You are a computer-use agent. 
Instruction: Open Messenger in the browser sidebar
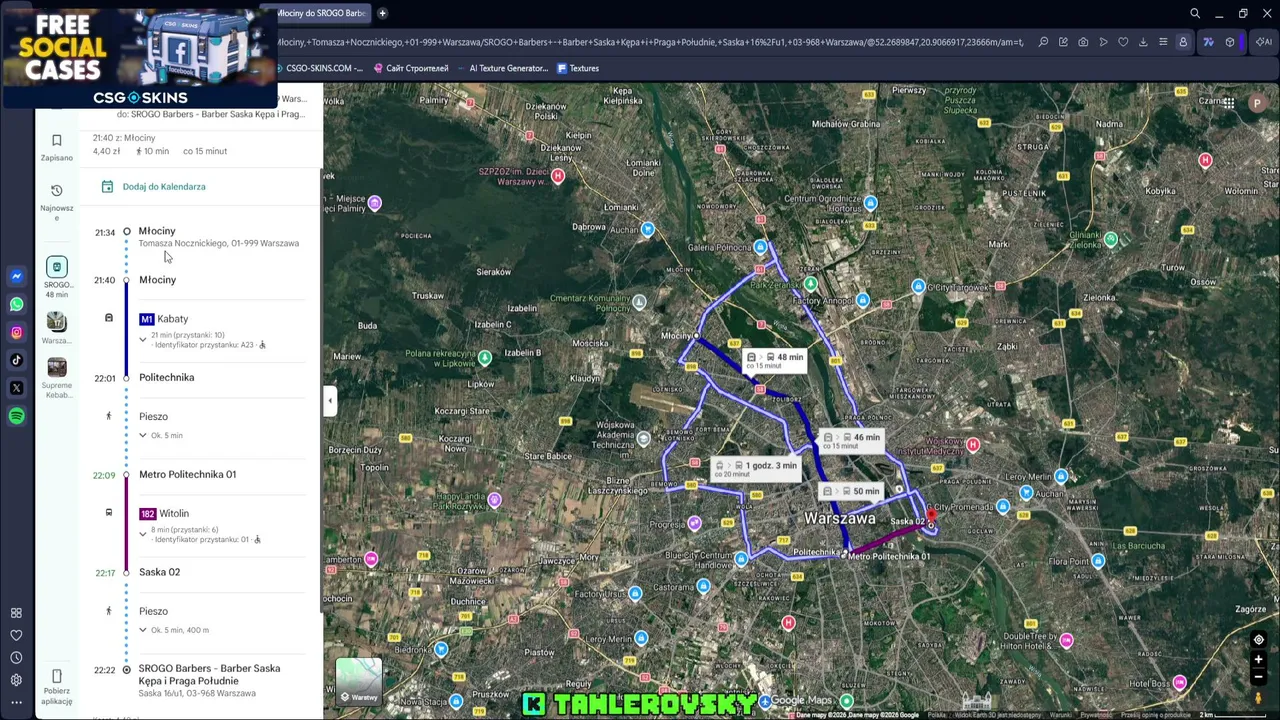pyautogui.click(x=16, y=276)
